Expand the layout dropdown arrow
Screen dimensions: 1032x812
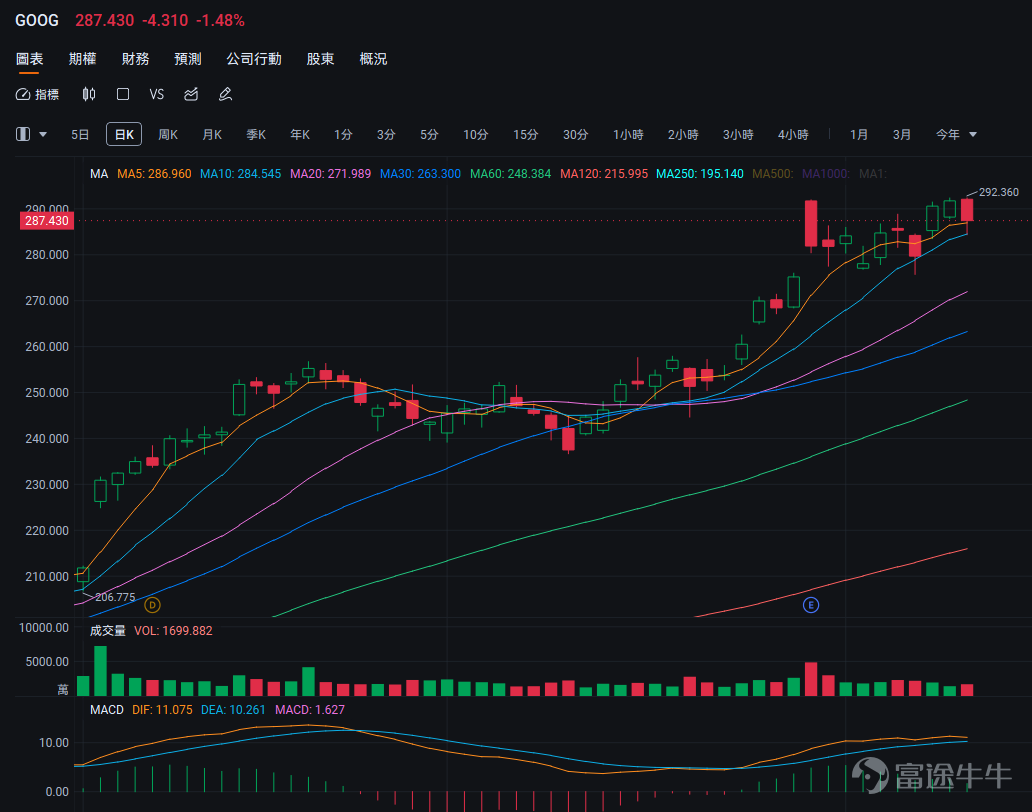coord(43,134)
